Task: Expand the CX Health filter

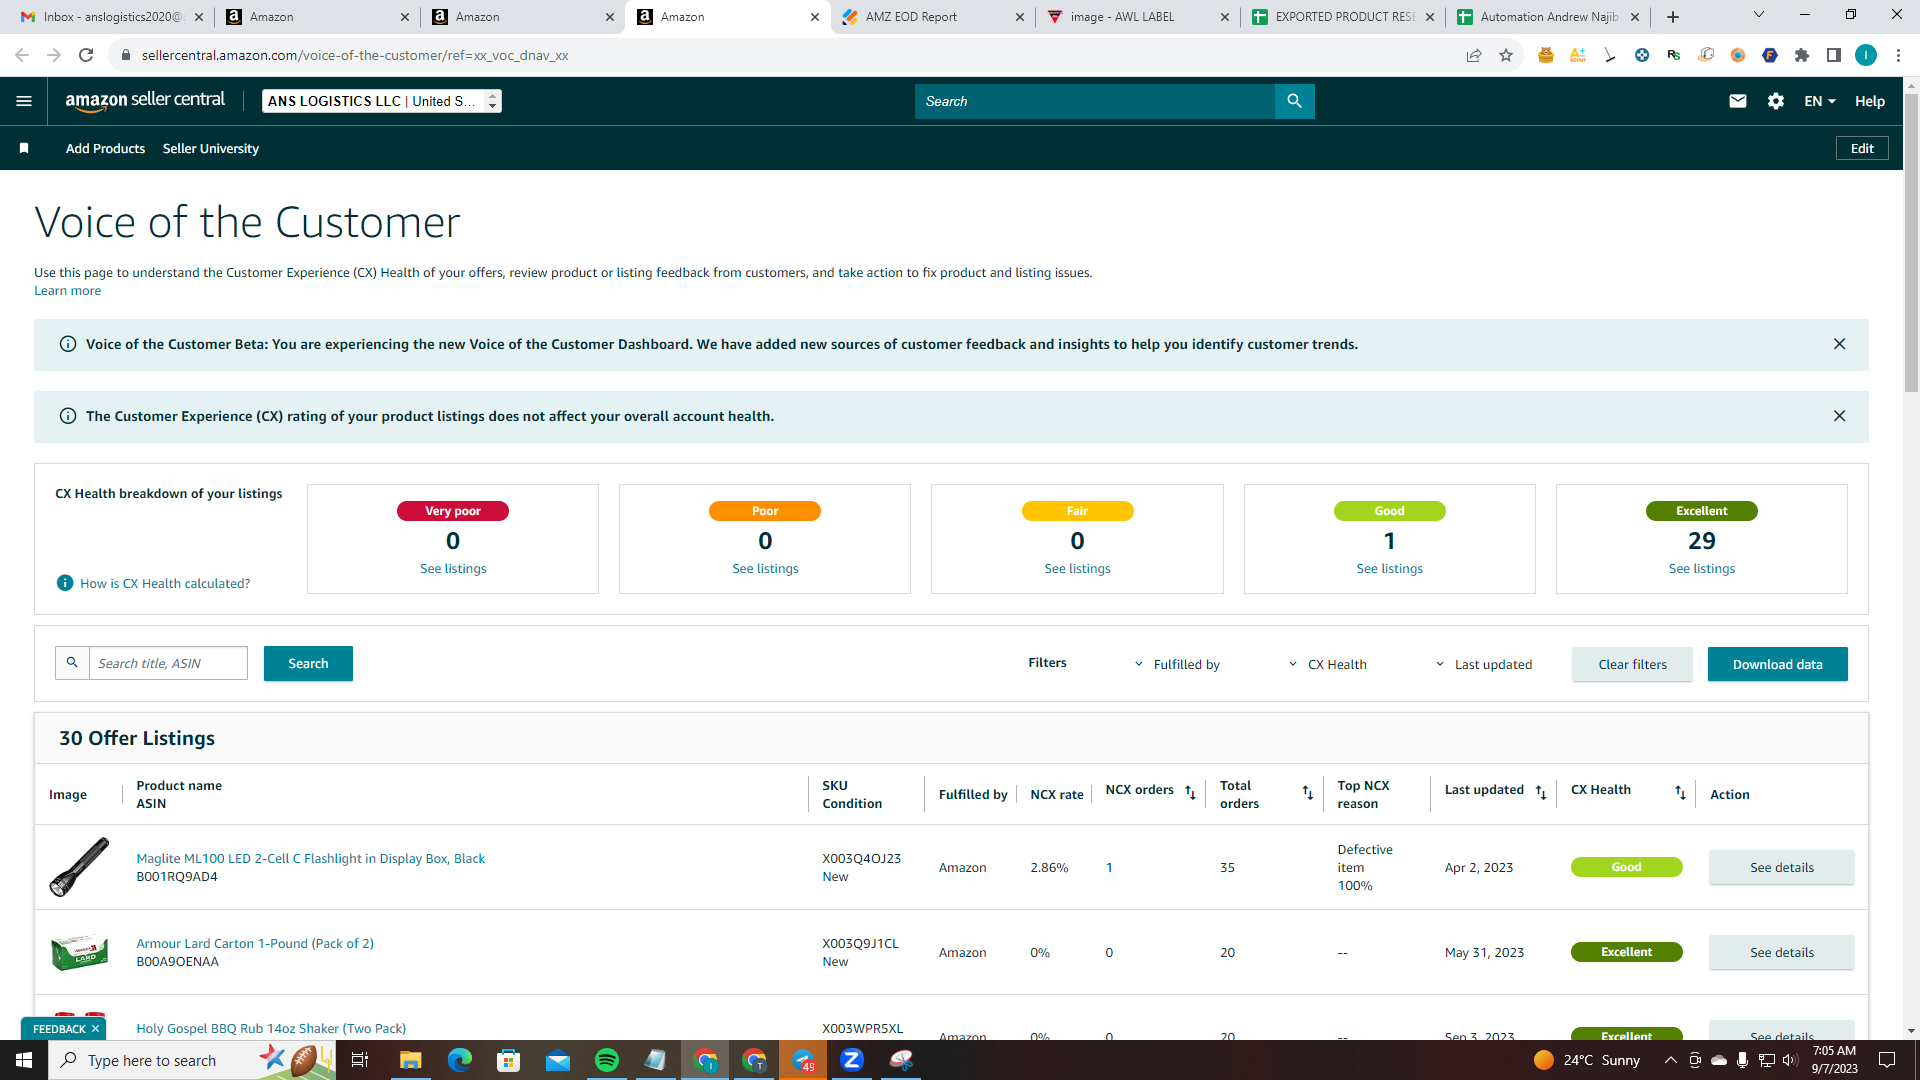Action: pos(1327,664)
